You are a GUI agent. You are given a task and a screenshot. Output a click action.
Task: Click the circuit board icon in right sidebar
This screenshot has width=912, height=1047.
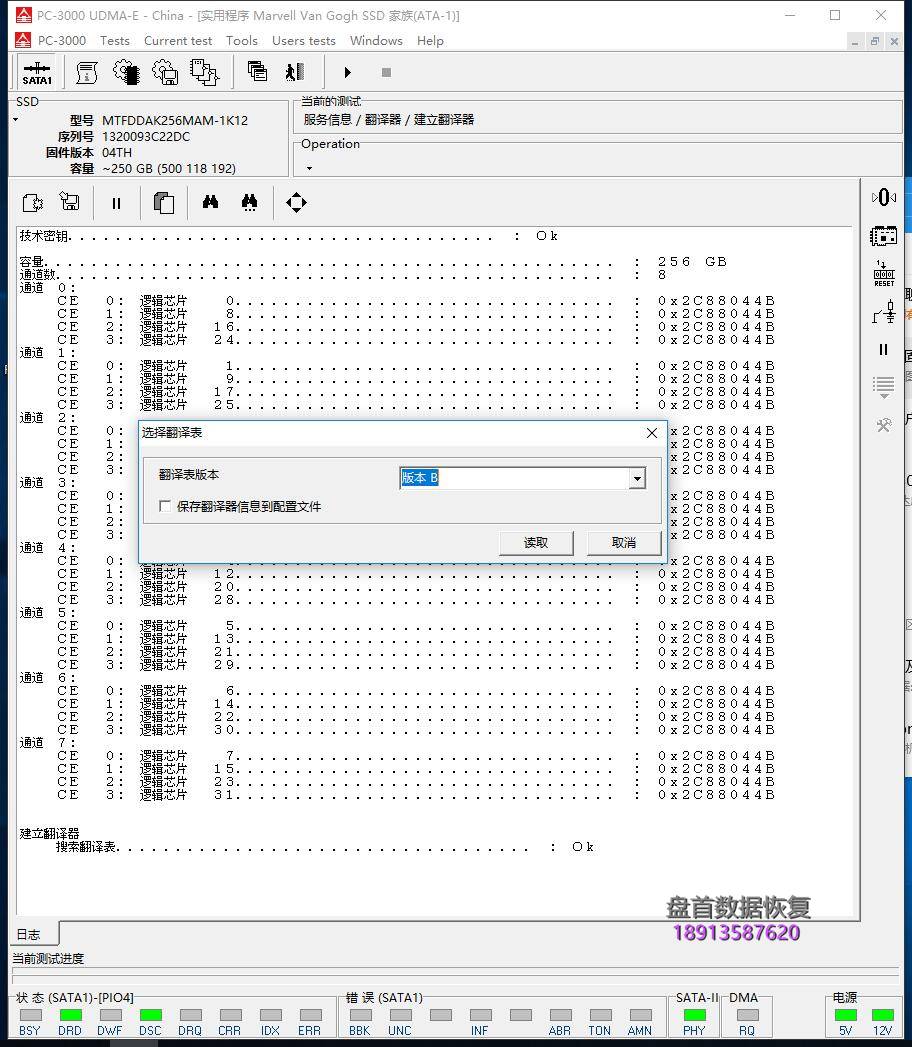coord(884,236)
